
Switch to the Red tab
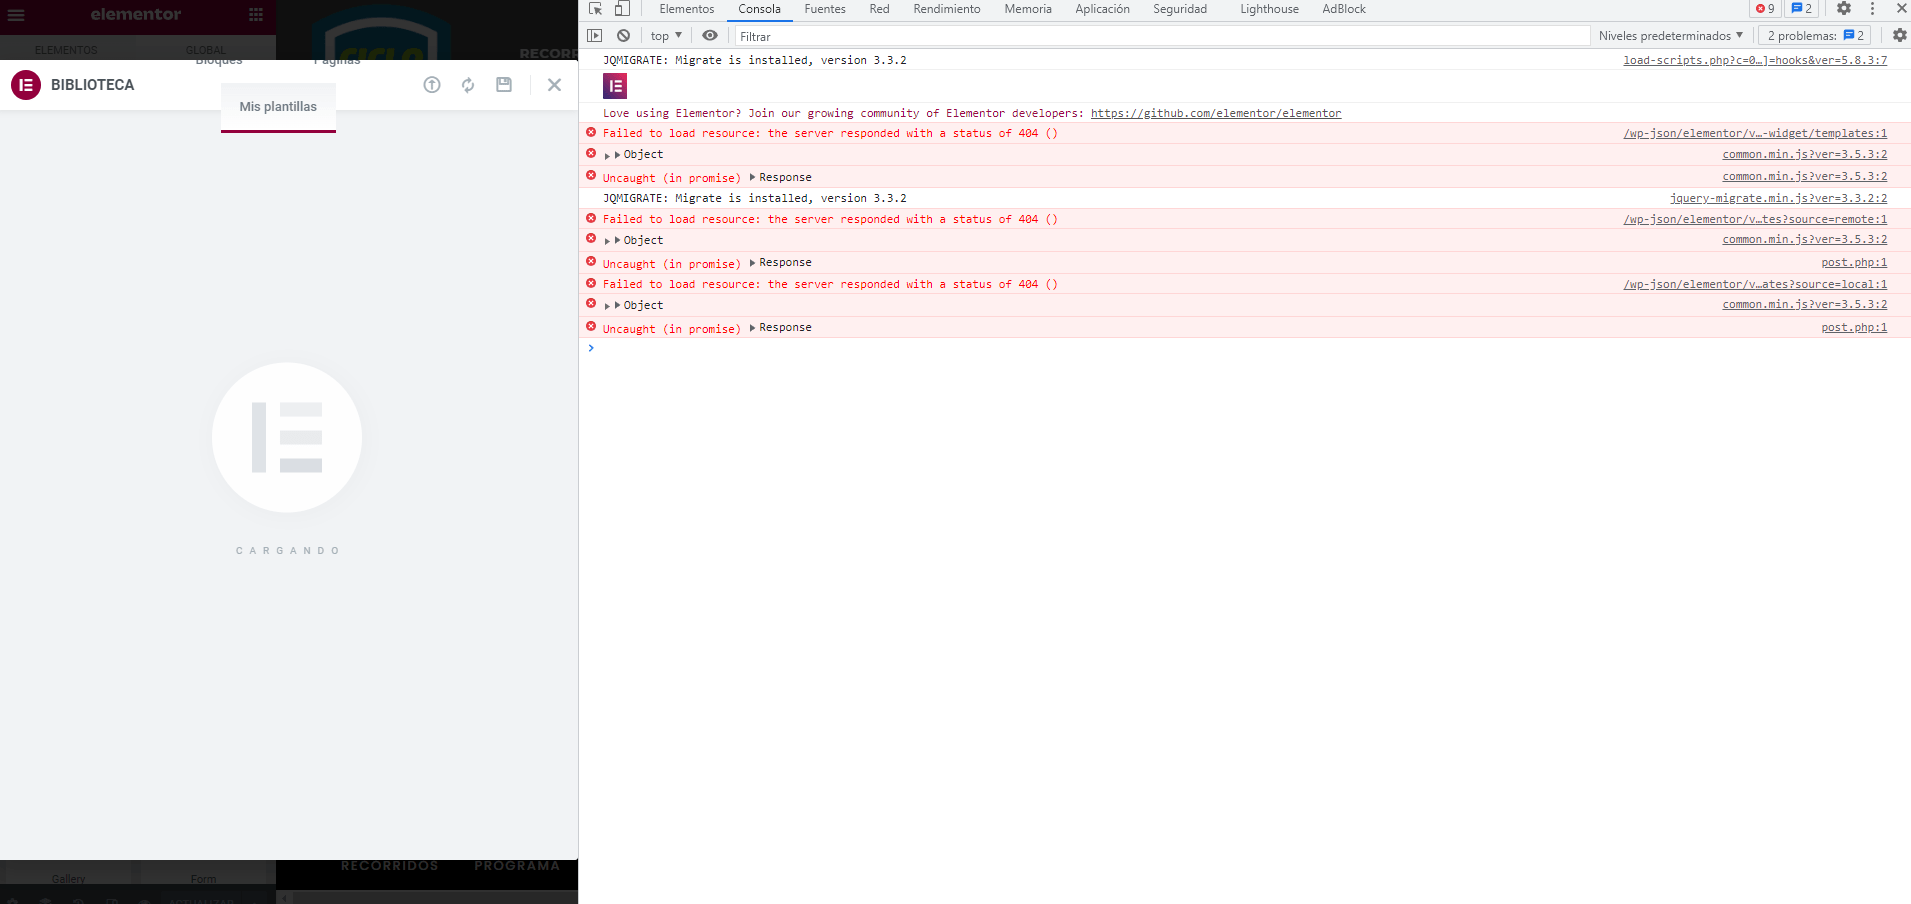tap(879, 9)
